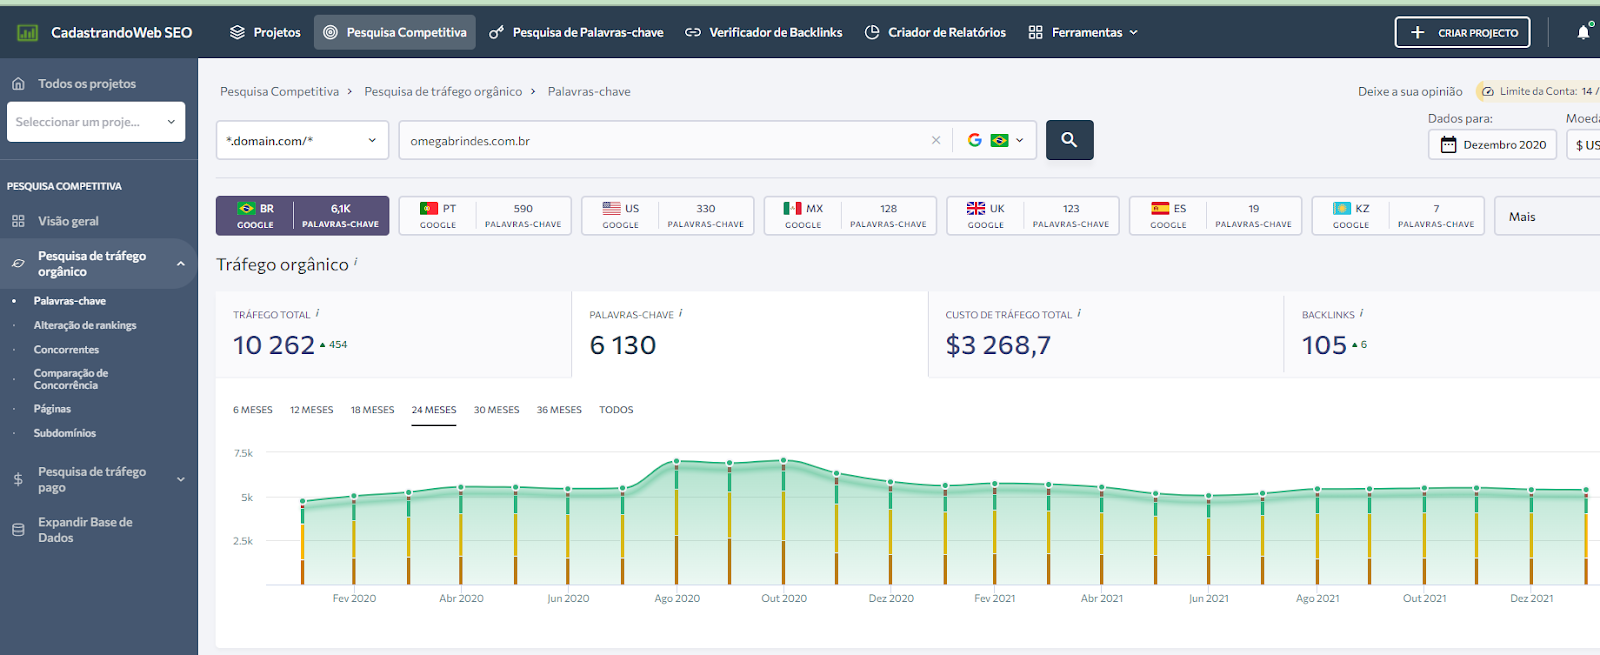1600x655 pixels.
Task: Switch chart range to TODOS
Action: (616, 410)
